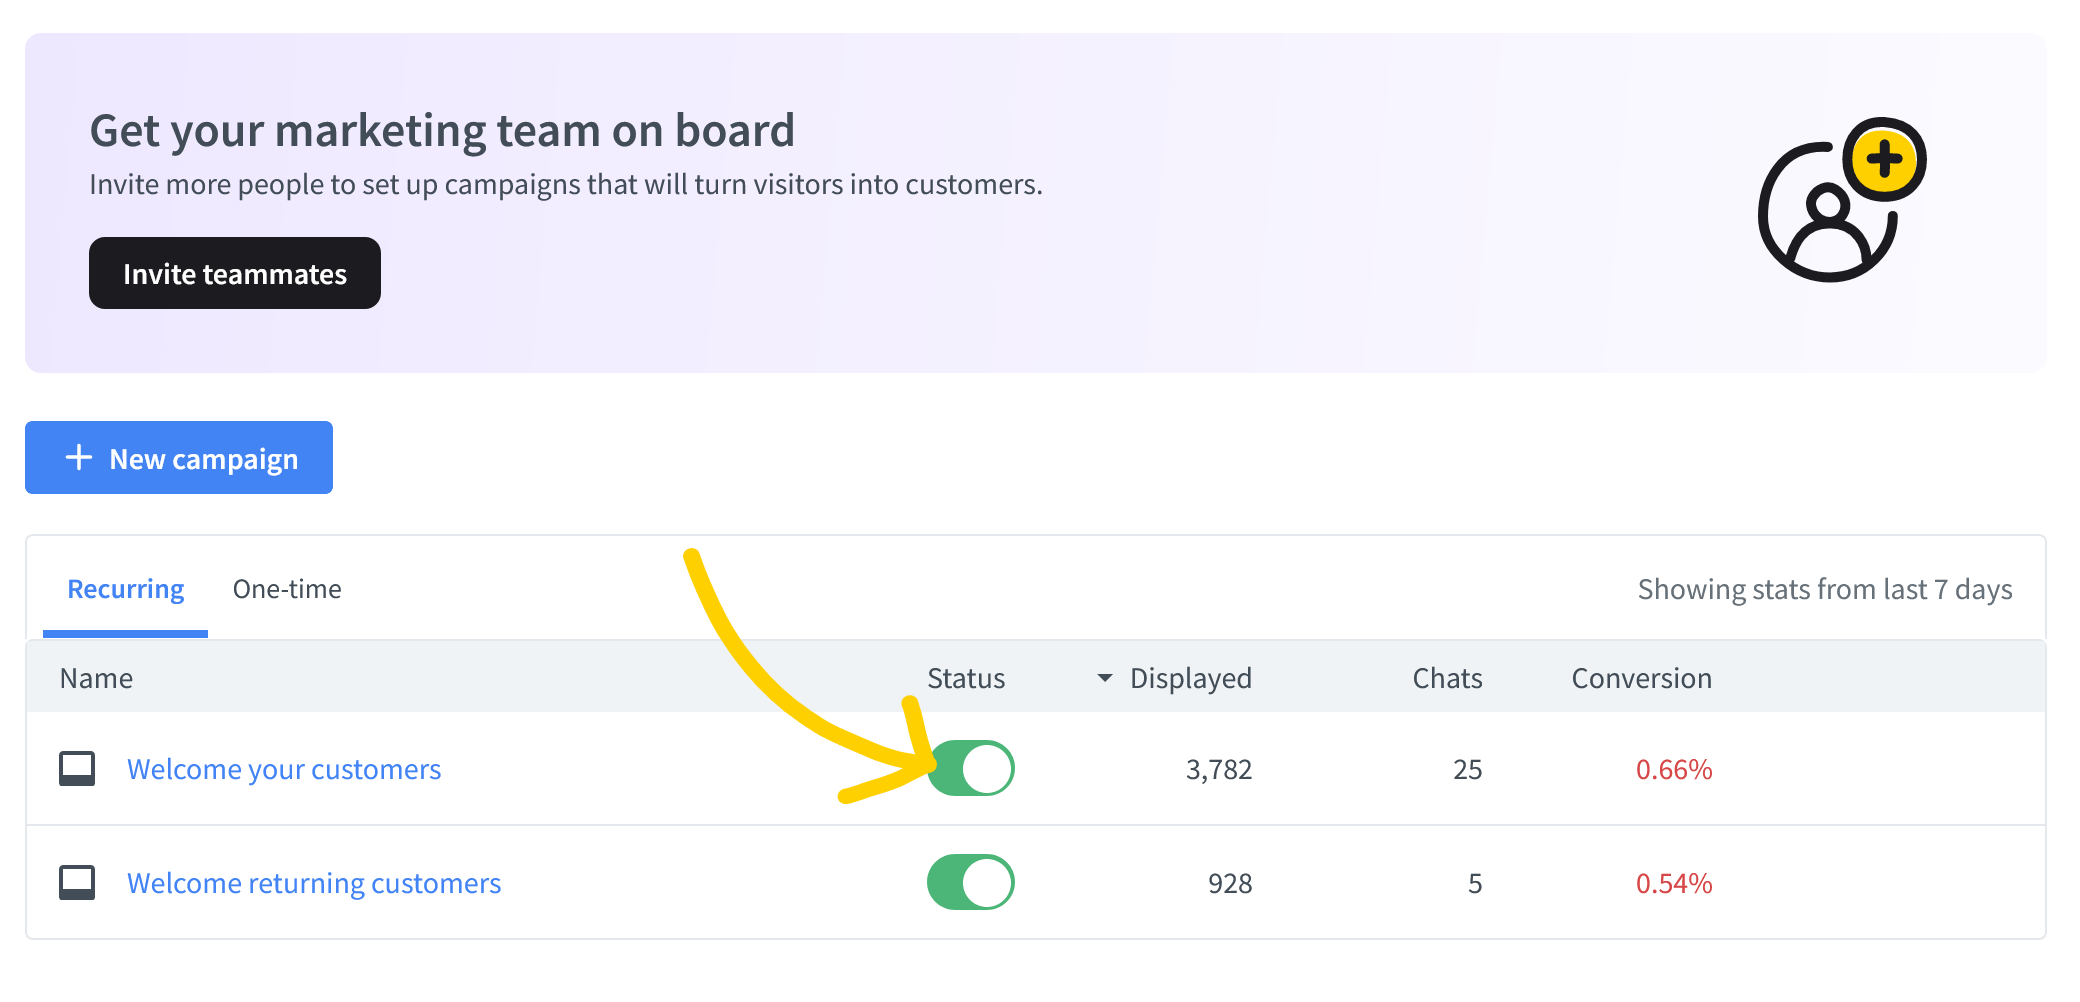The width and height of the screenshot is (2080, 1002).
Task: Open the Welcome your customers campaign
Action: point(284,769)
